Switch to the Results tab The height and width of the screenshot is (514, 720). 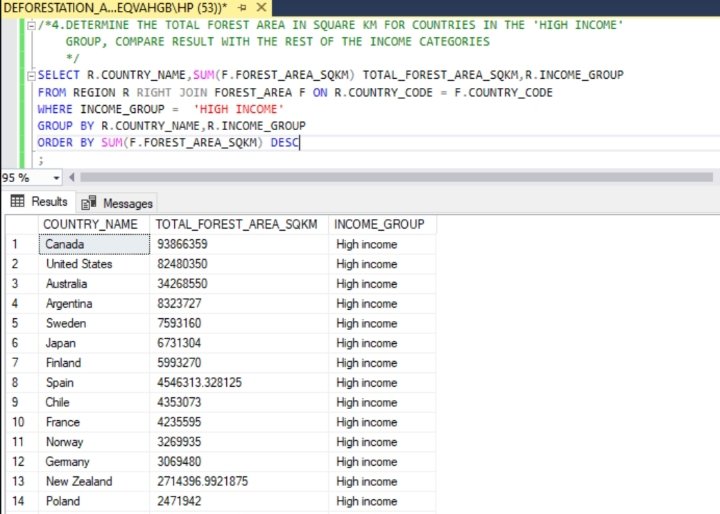tap(39, 202)
